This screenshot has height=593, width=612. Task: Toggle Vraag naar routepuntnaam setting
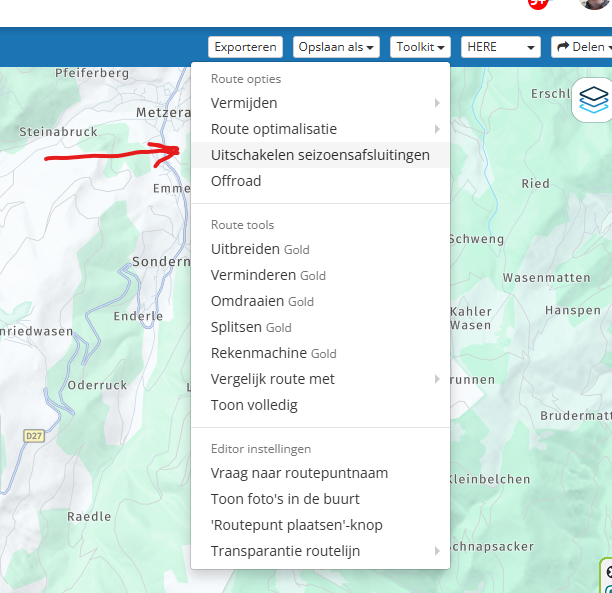(x=299, y=473)
